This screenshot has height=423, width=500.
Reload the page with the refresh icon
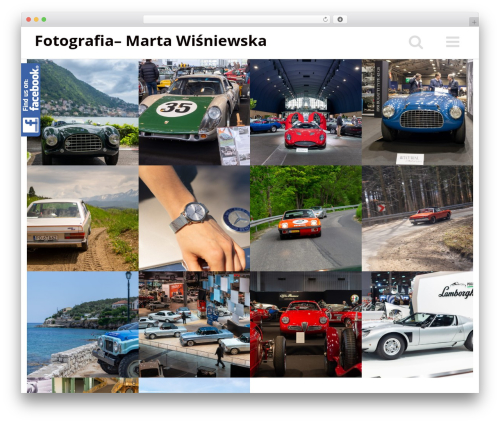pos(325,20)
